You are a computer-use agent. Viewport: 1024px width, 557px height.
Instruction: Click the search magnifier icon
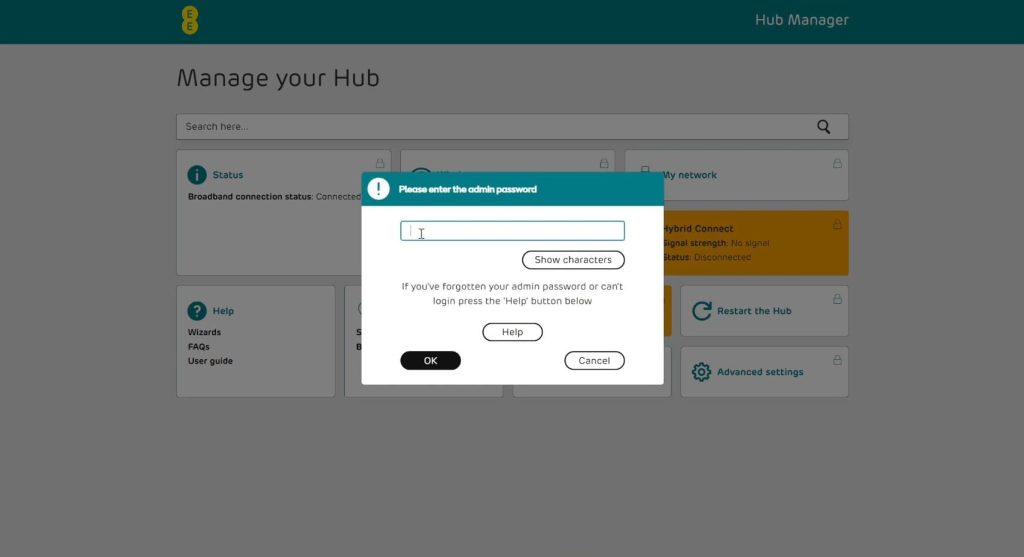tap(824, 127)
